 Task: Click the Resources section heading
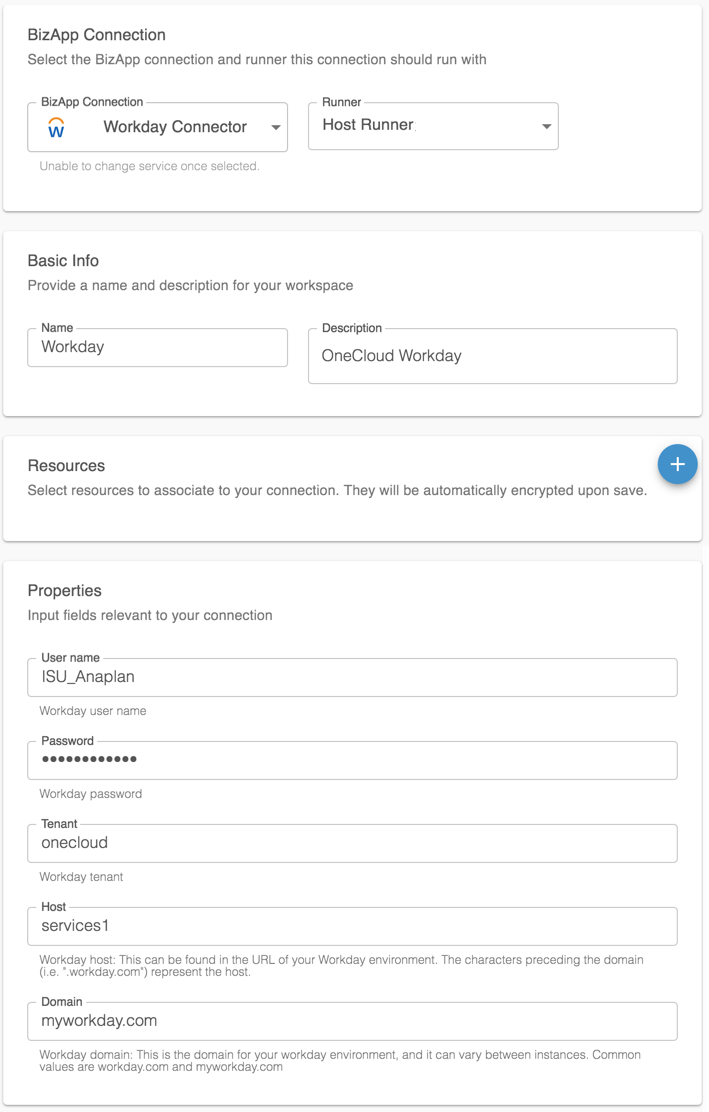click(66, 465)
